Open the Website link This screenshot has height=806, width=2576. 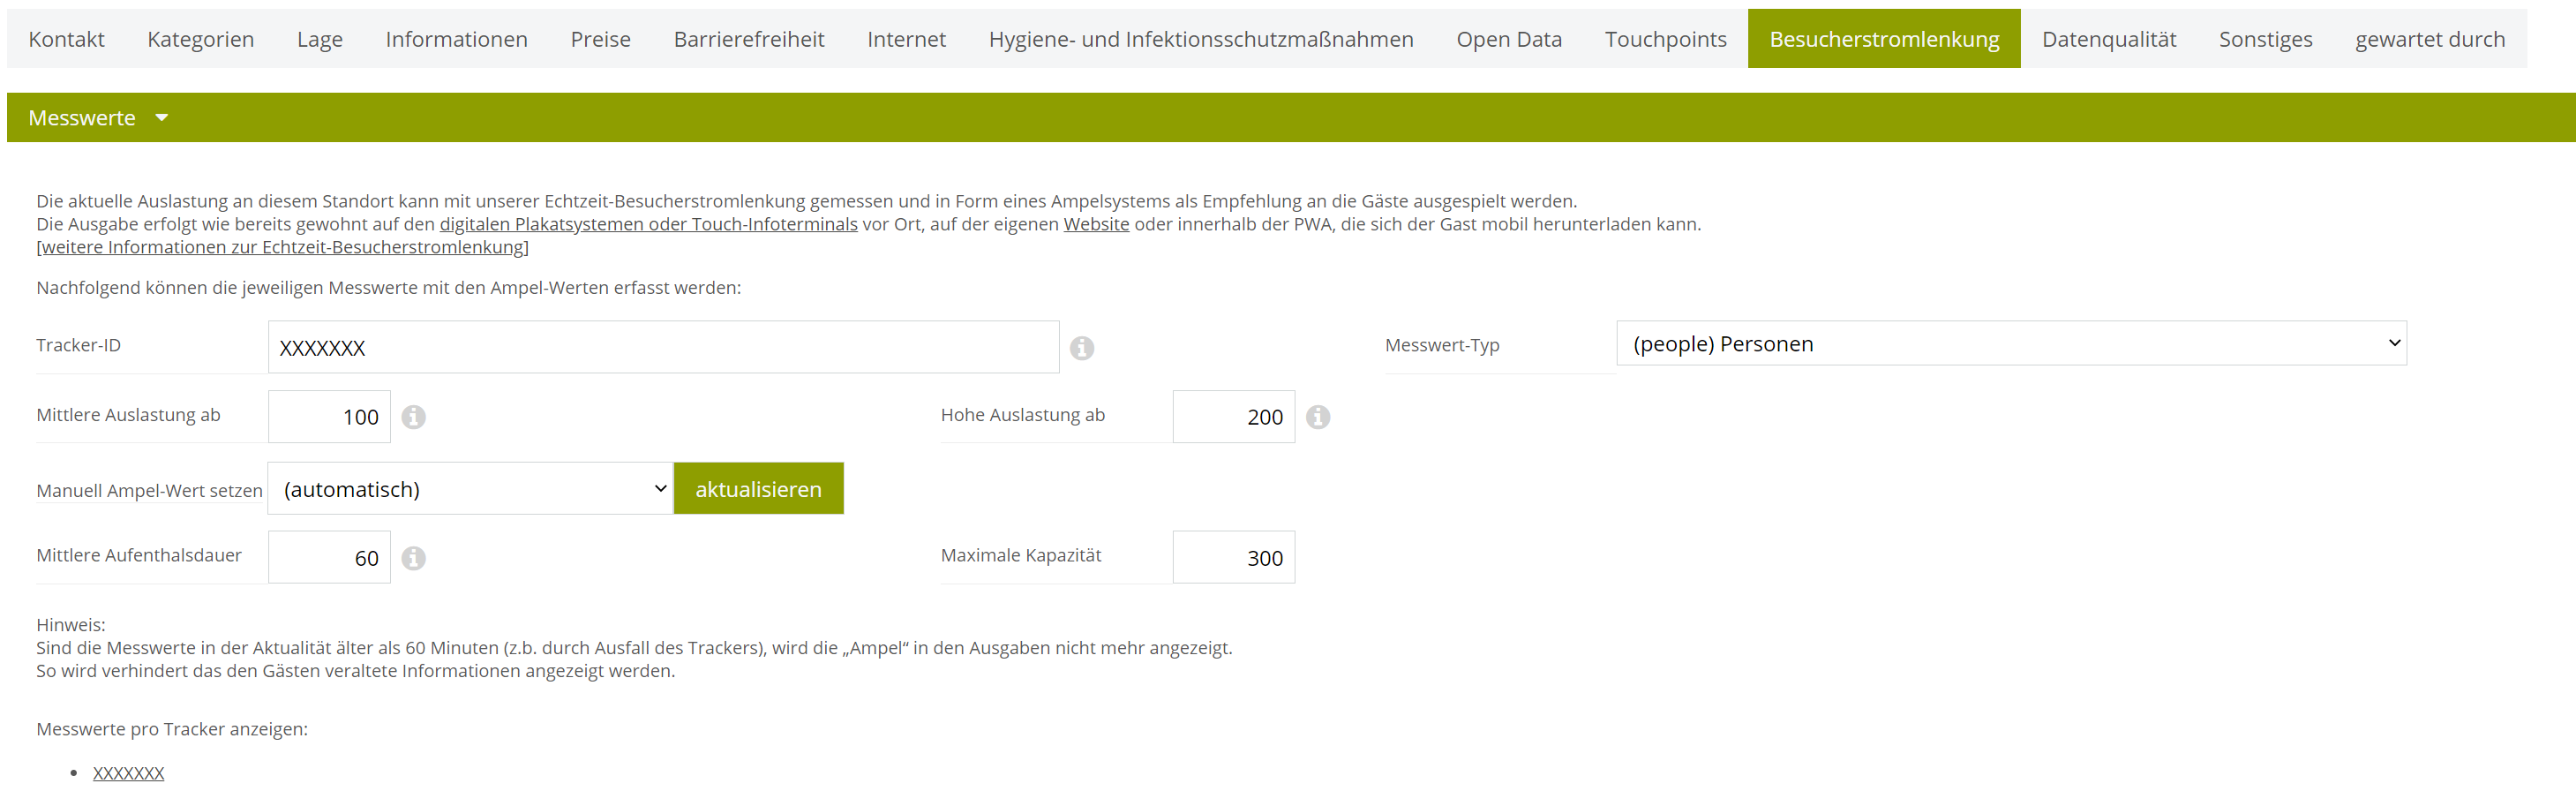tap(1096, 224)
